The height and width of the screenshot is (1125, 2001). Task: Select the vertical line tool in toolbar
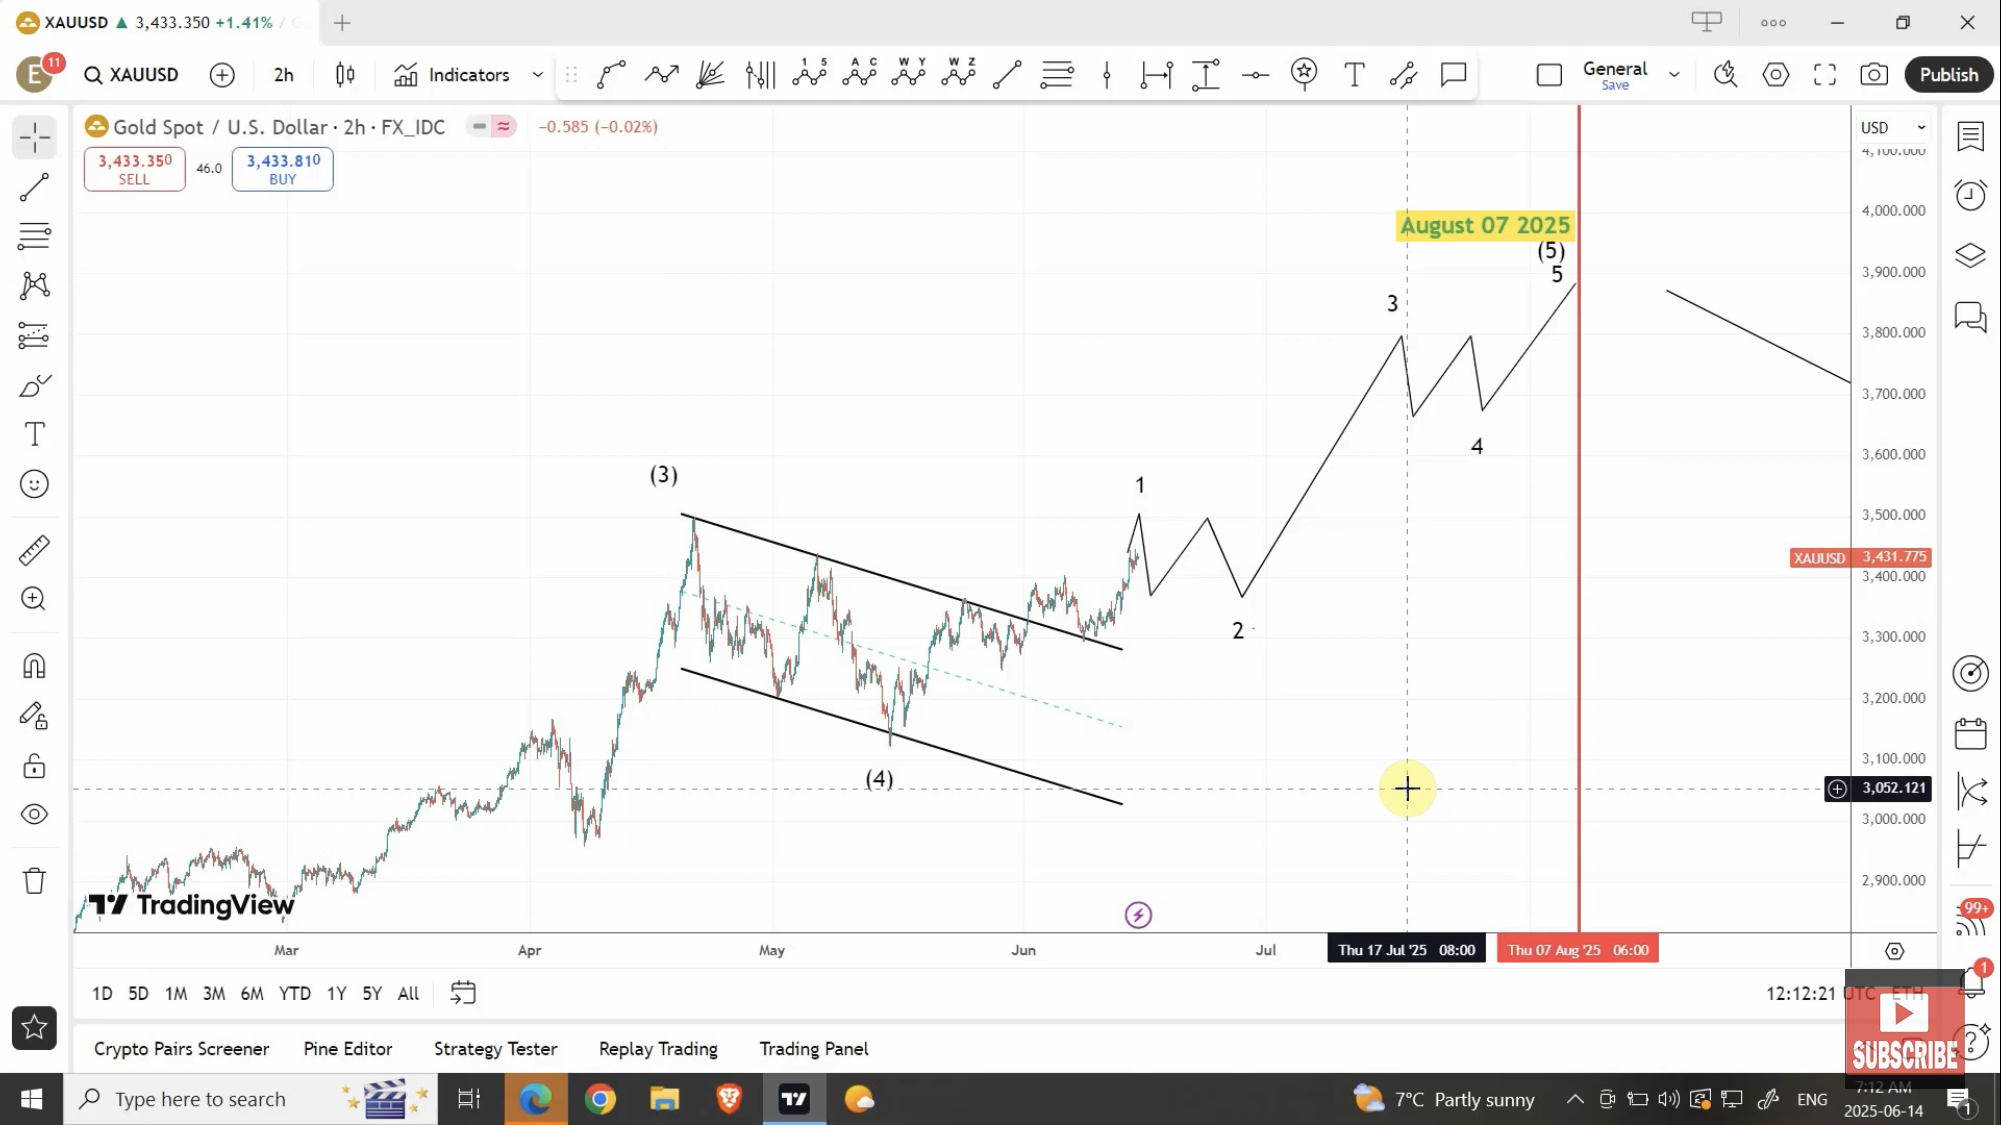point(1106,73)
